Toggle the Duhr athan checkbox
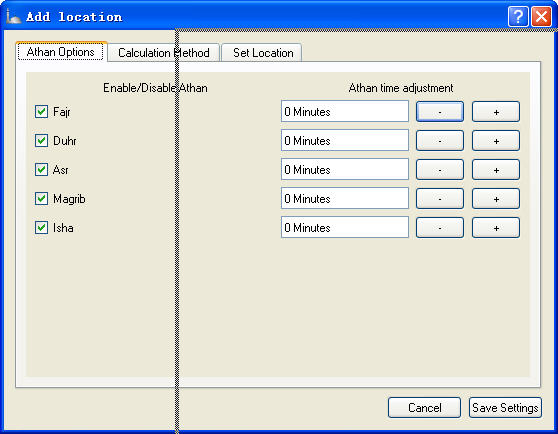 point(41,141)
